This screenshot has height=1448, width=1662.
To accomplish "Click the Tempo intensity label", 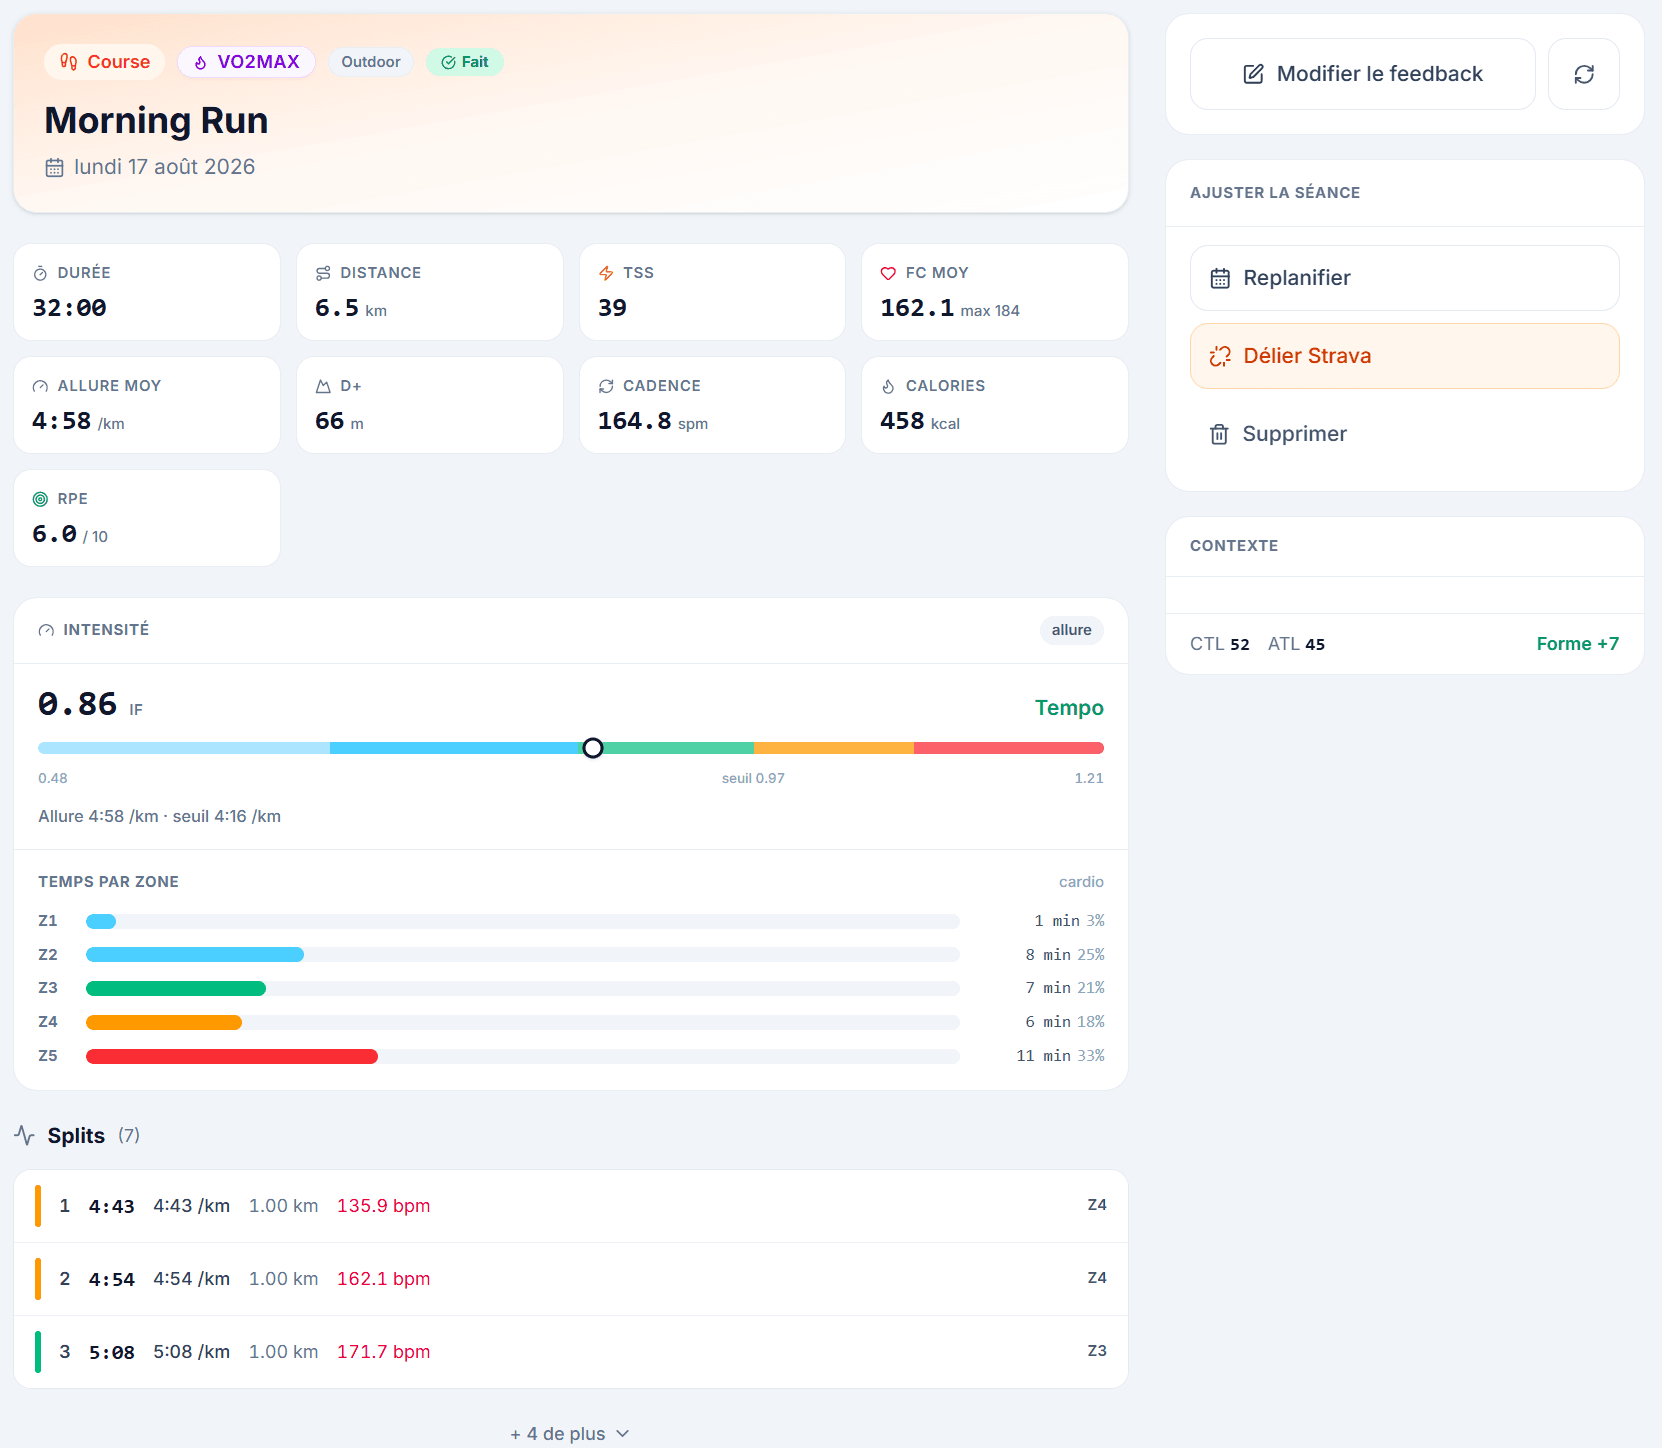I will pyautogui.click(x=1069, y=708).
